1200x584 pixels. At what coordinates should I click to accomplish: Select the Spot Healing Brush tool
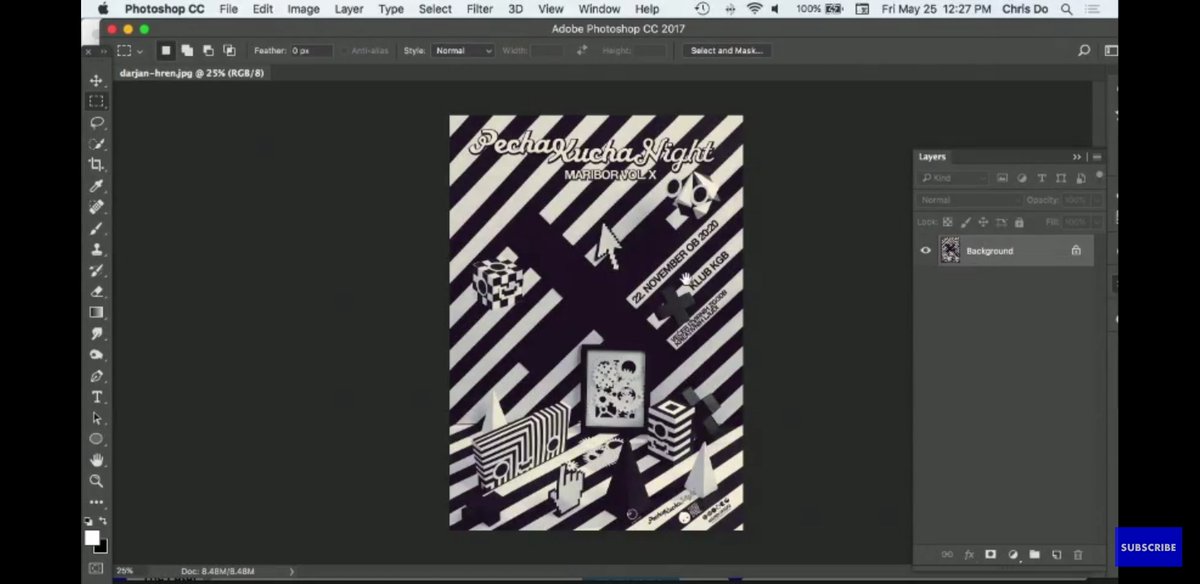pyautogui.click(x=96, y=207)
